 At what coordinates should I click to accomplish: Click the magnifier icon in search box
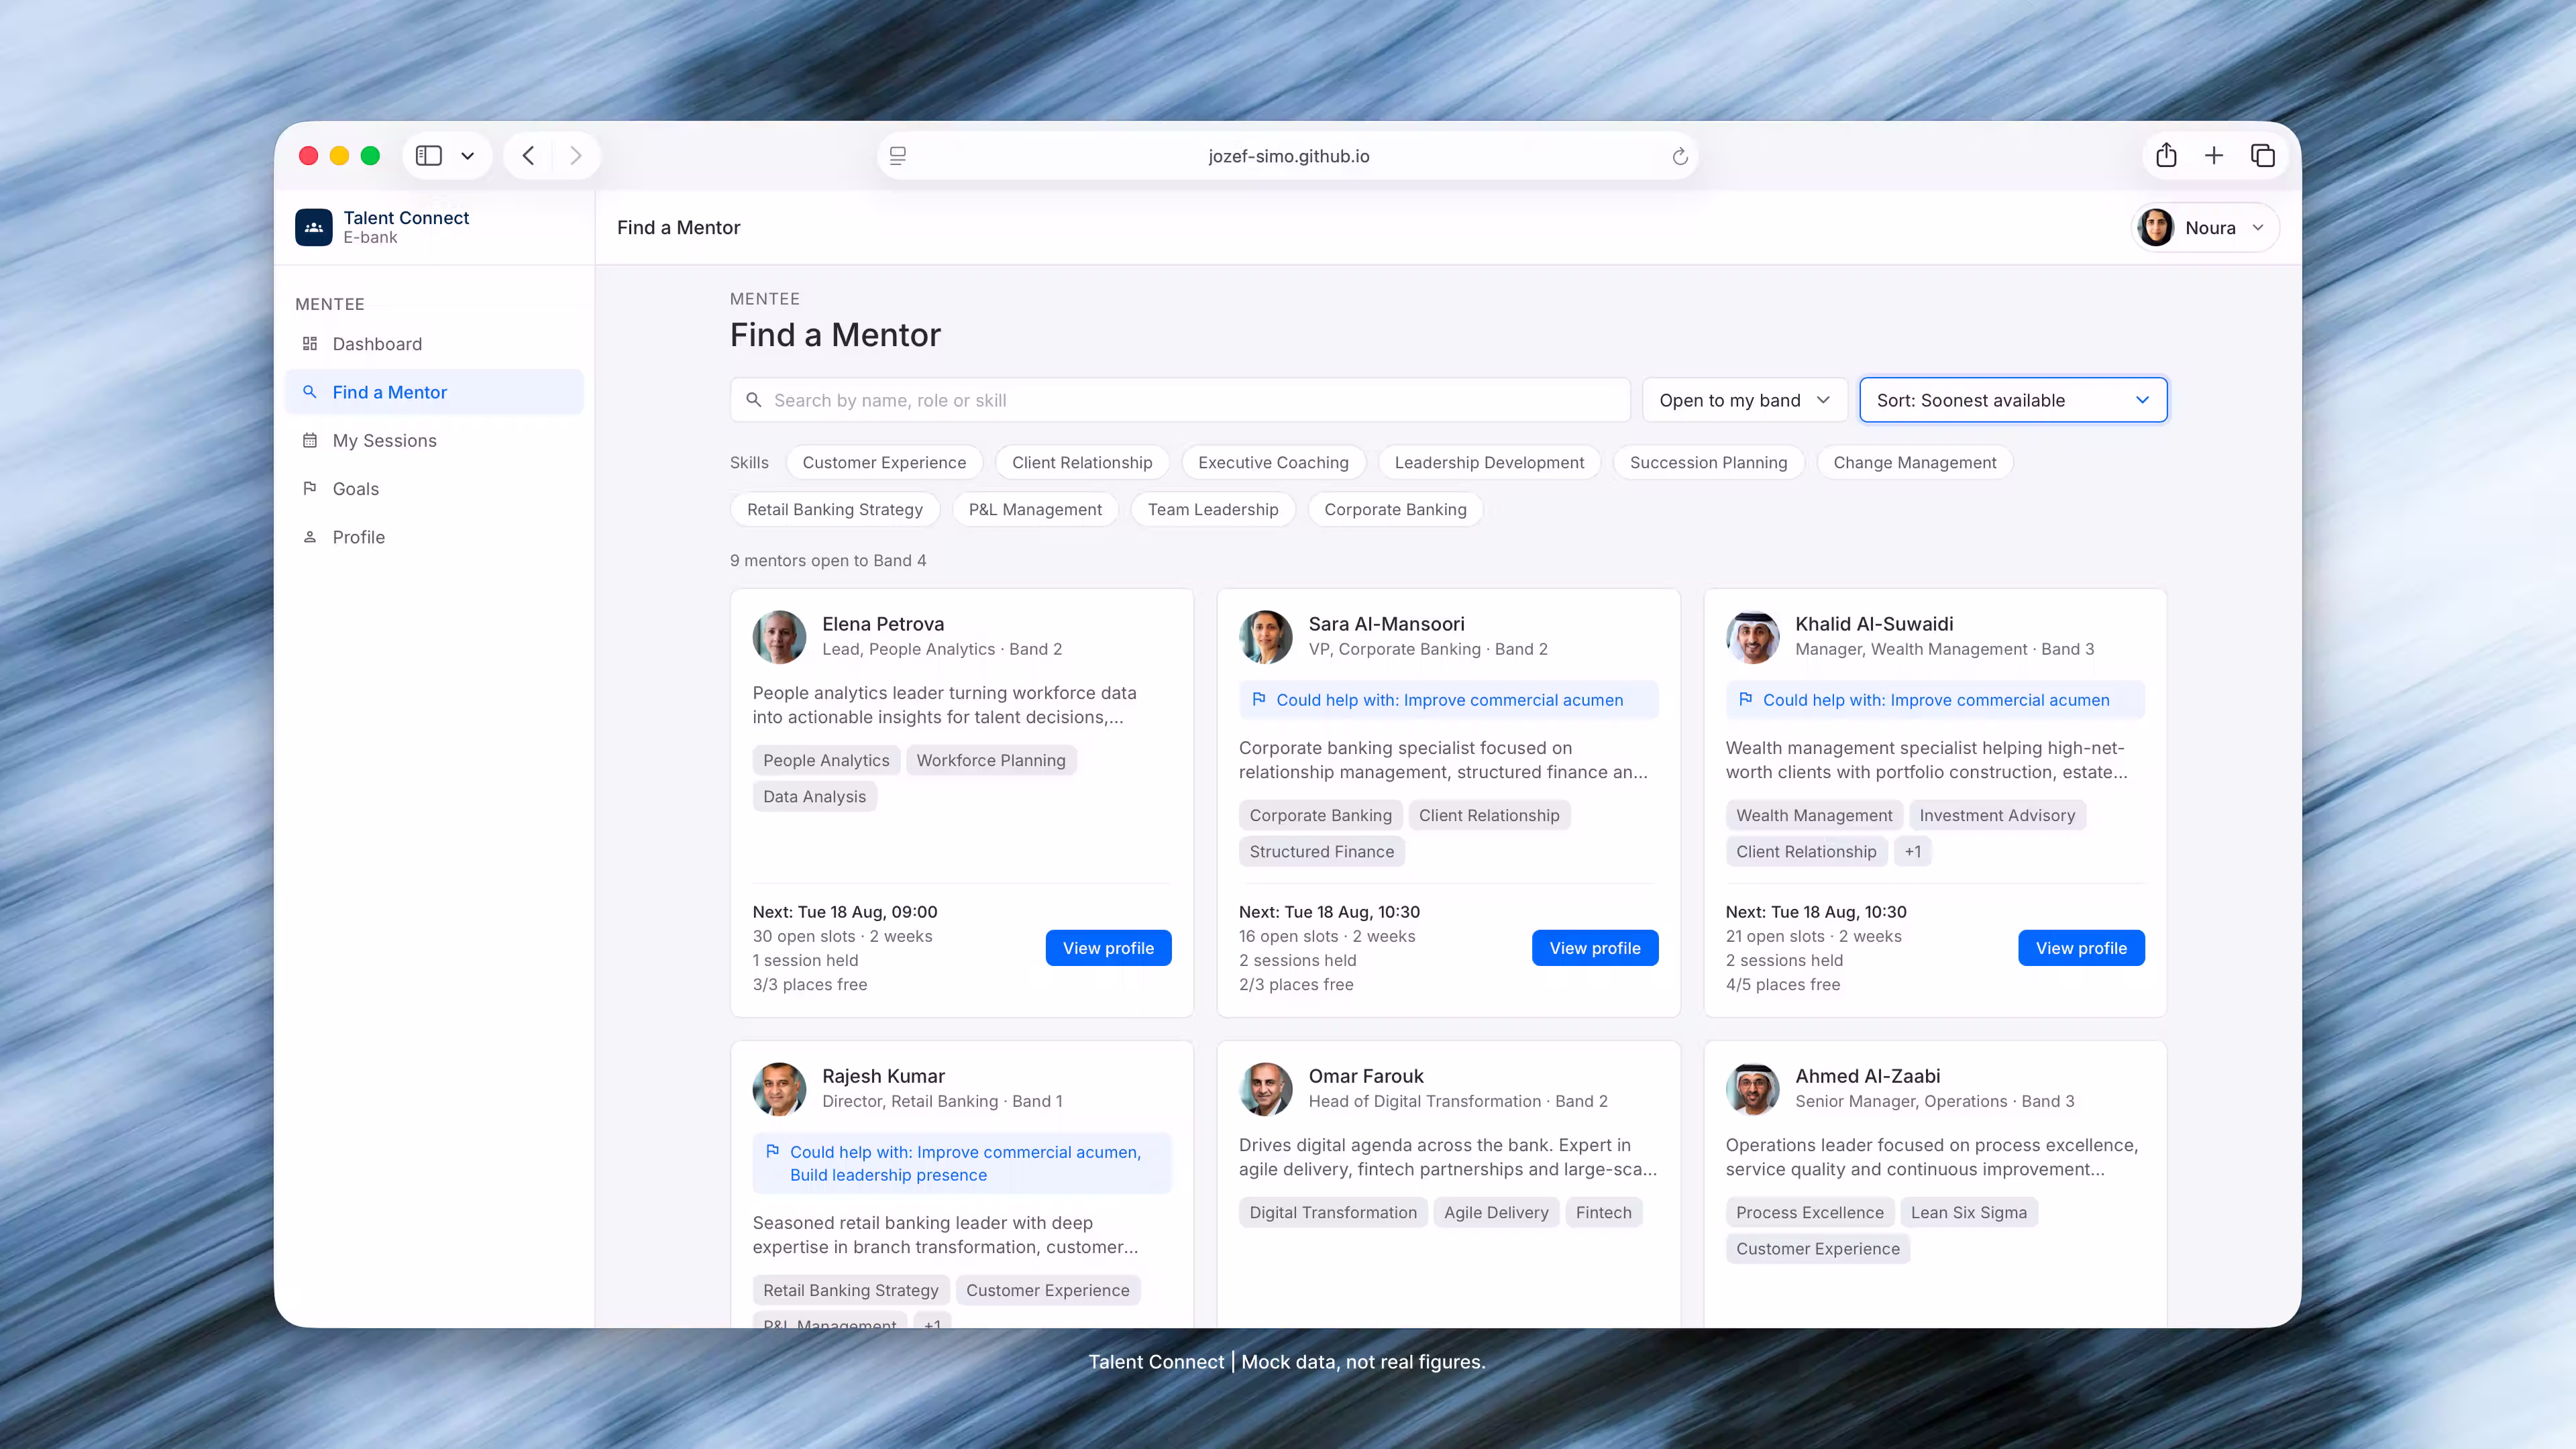tap(754, 400)
